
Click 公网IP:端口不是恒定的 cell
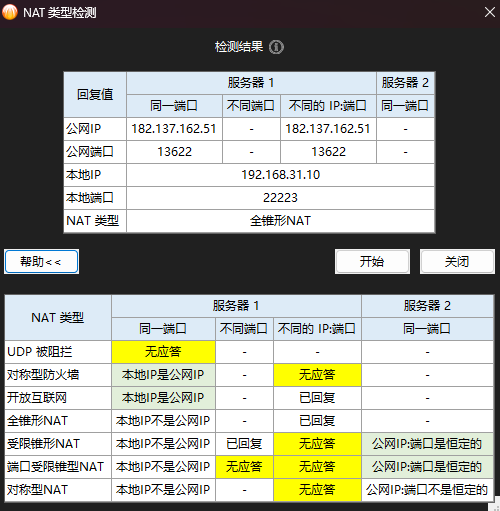pos(427,490)
